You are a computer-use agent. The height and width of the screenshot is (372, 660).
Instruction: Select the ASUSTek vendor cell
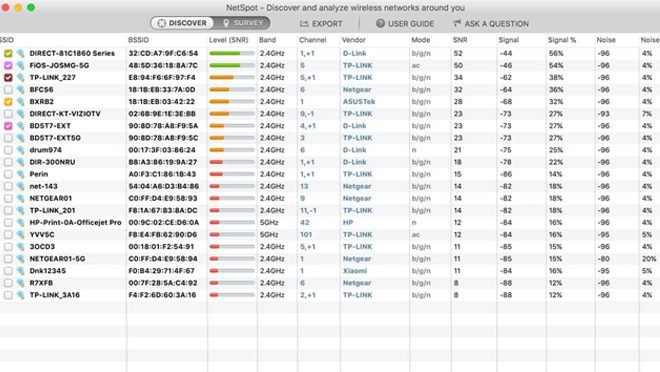(359, 102)
